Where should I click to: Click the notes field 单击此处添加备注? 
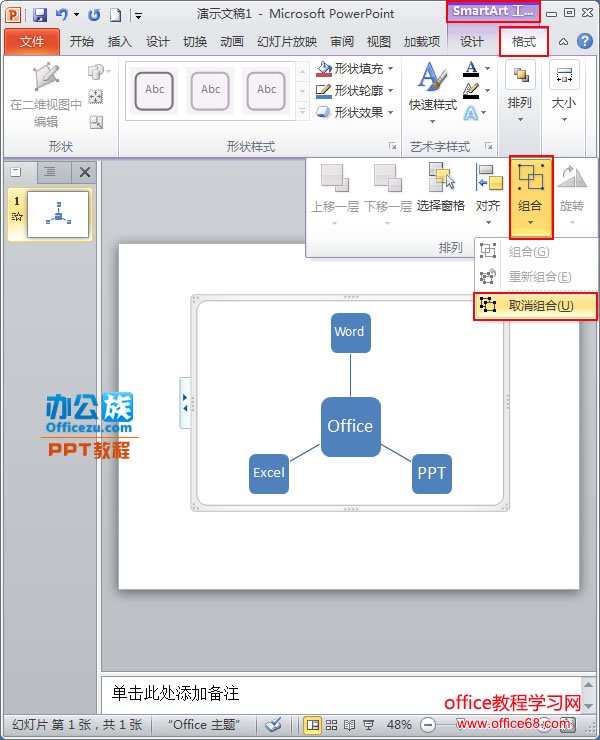[x=341, y=694]
